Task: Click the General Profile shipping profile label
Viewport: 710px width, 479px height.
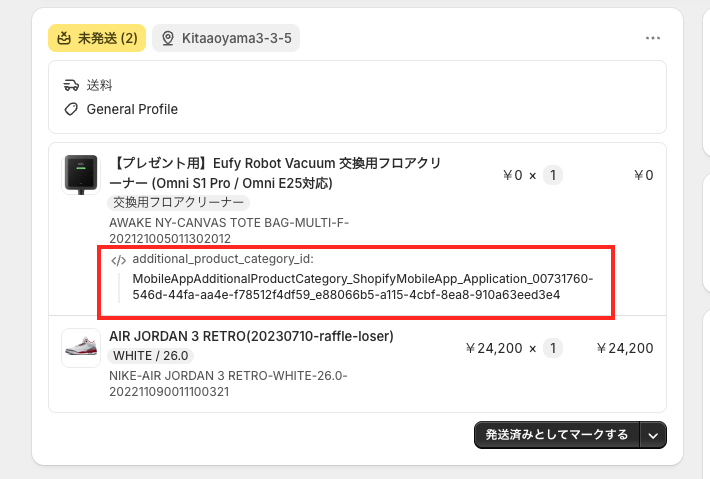Action: 132,109
